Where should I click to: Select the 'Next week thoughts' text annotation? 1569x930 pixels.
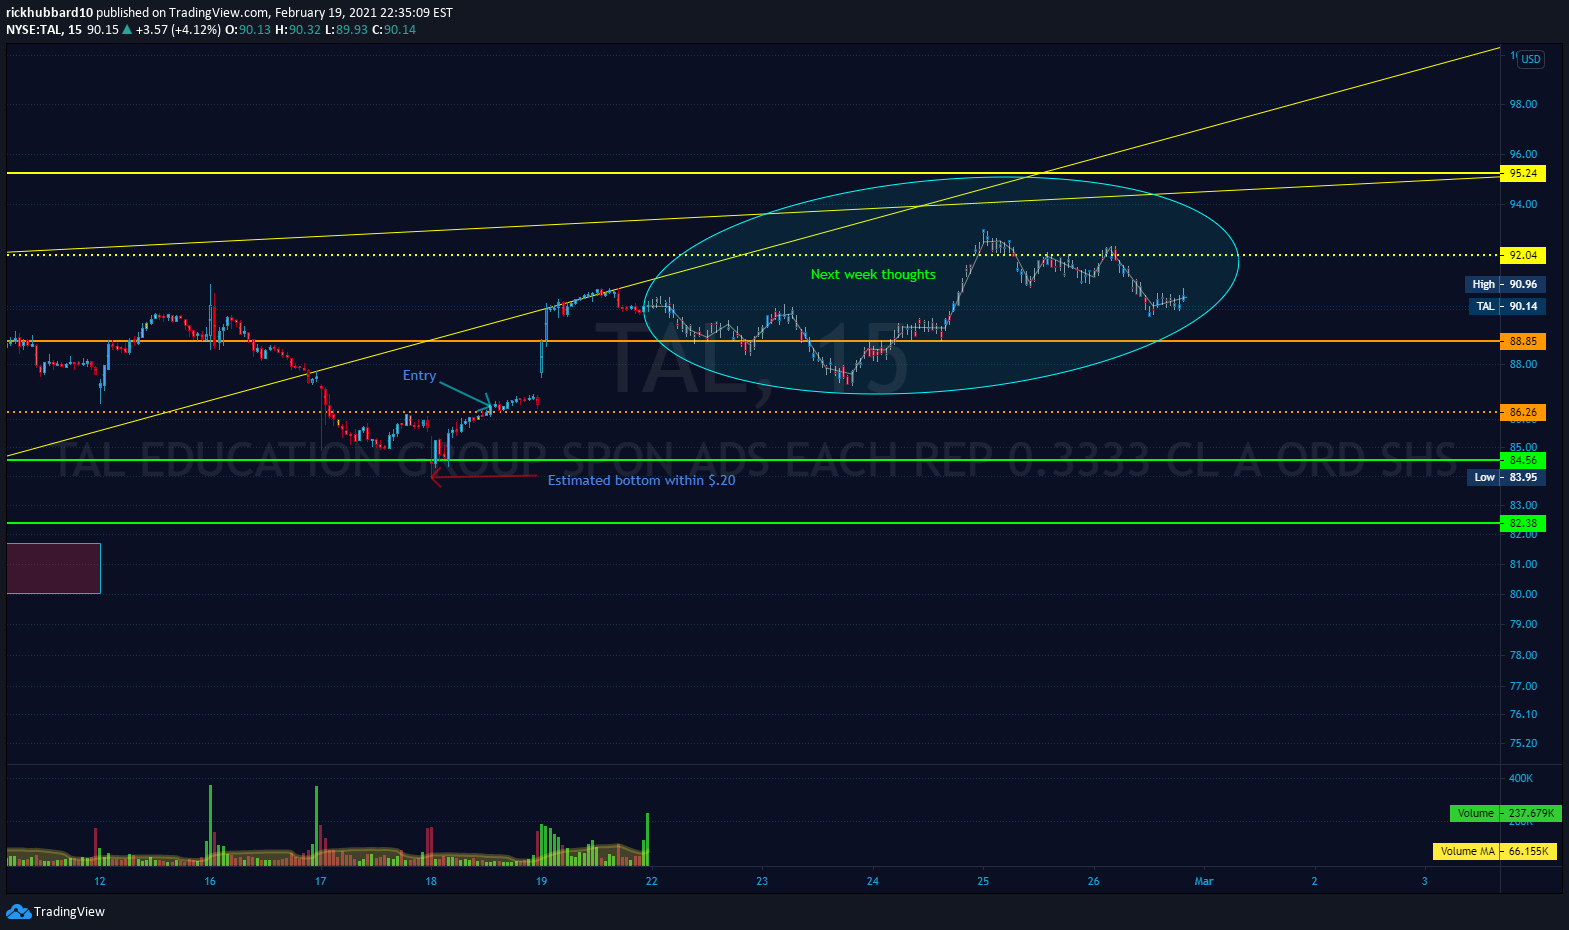coord(873,274)
